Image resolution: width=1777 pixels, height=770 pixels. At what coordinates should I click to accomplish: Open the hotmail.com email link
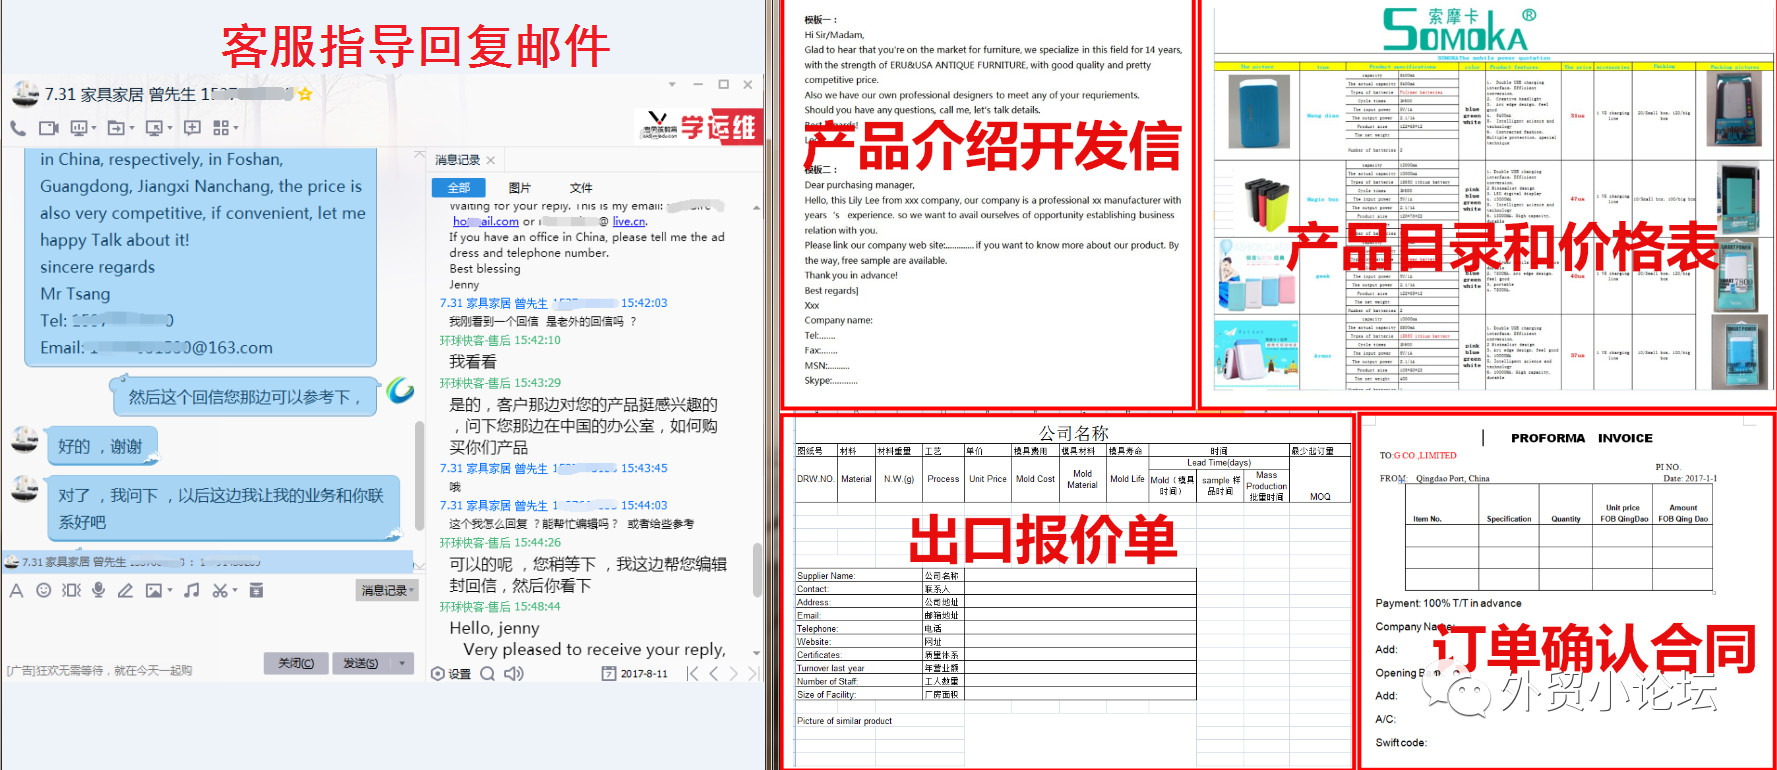click(x=486, y=222)
